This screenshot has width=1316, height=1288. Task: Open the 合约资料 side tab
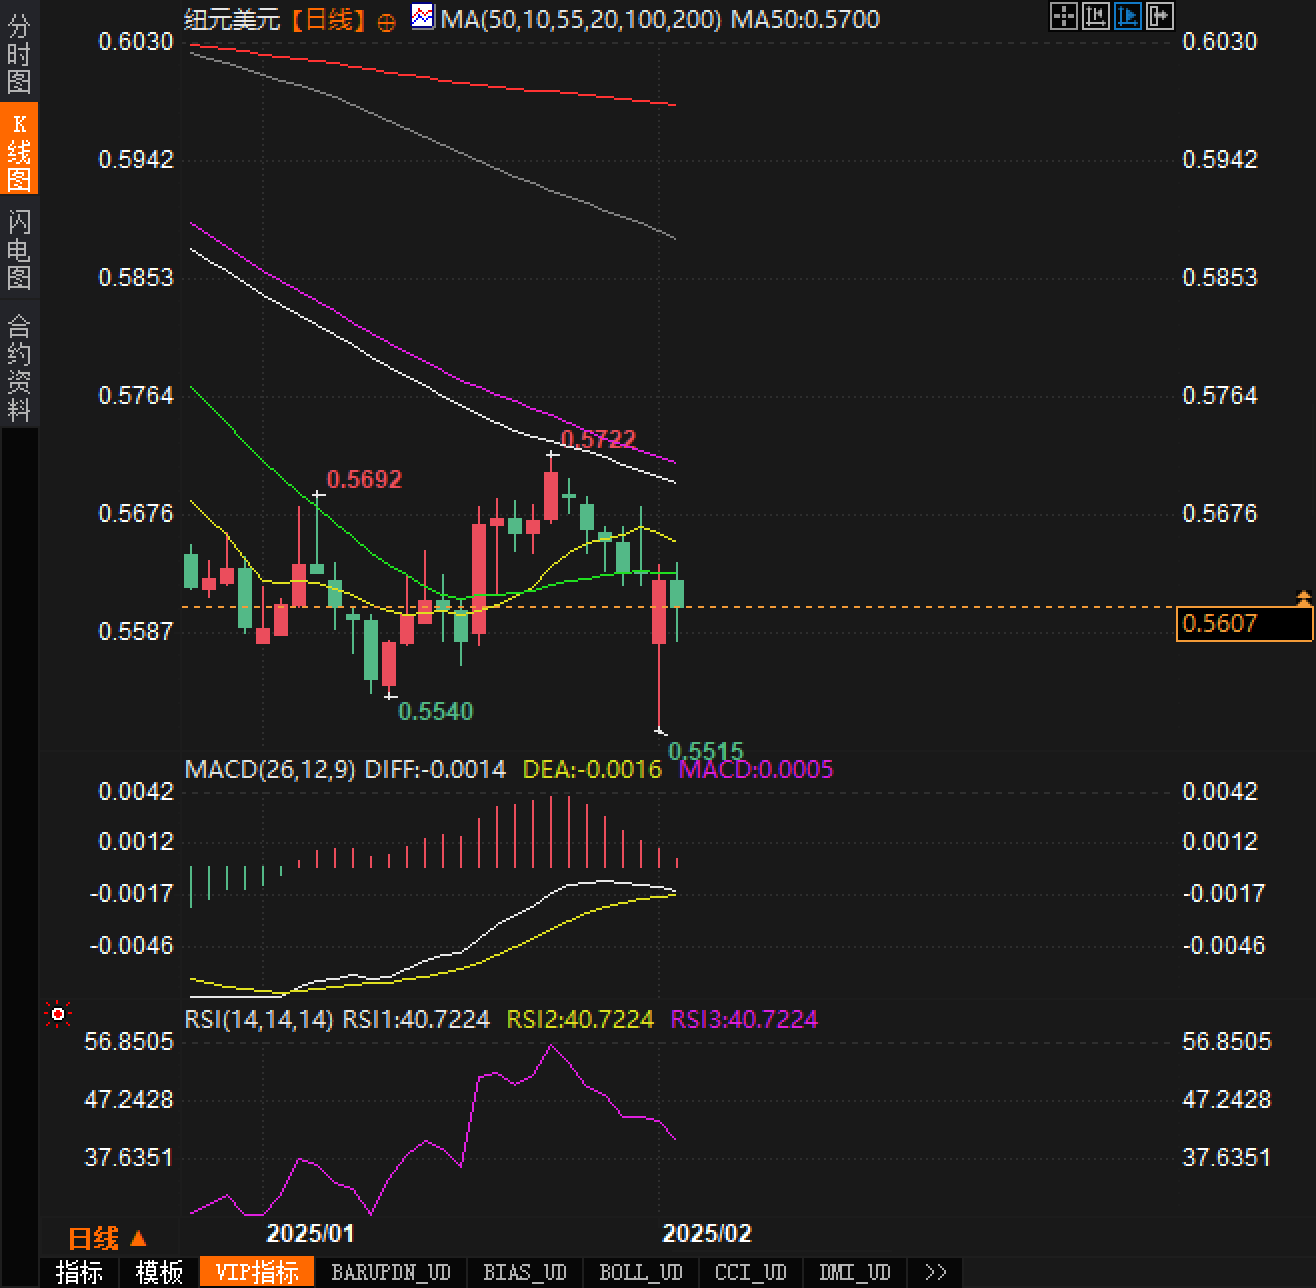19,367
